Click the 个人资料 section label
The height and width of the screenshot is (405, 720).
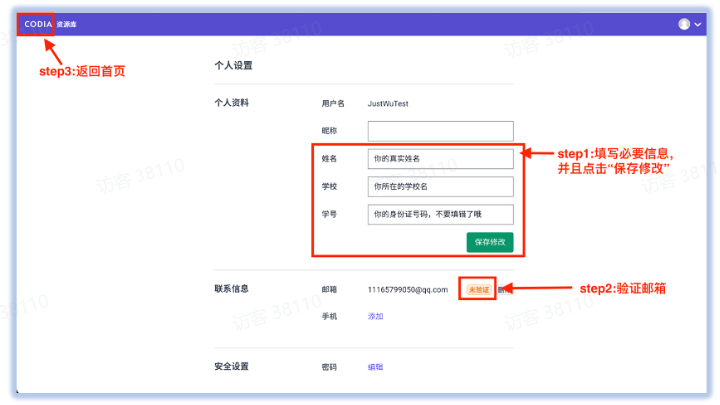pyautogui.click(x=231, y=103)
